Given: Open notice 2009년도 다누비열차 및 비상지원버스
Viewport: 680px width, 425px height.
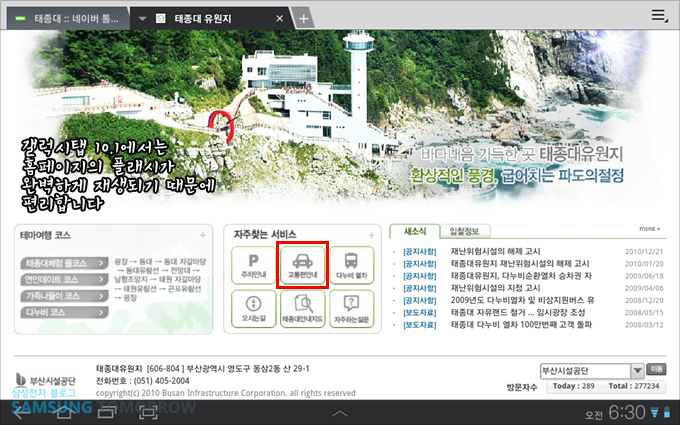Looking at the screenshot, I should click(523, 300).
